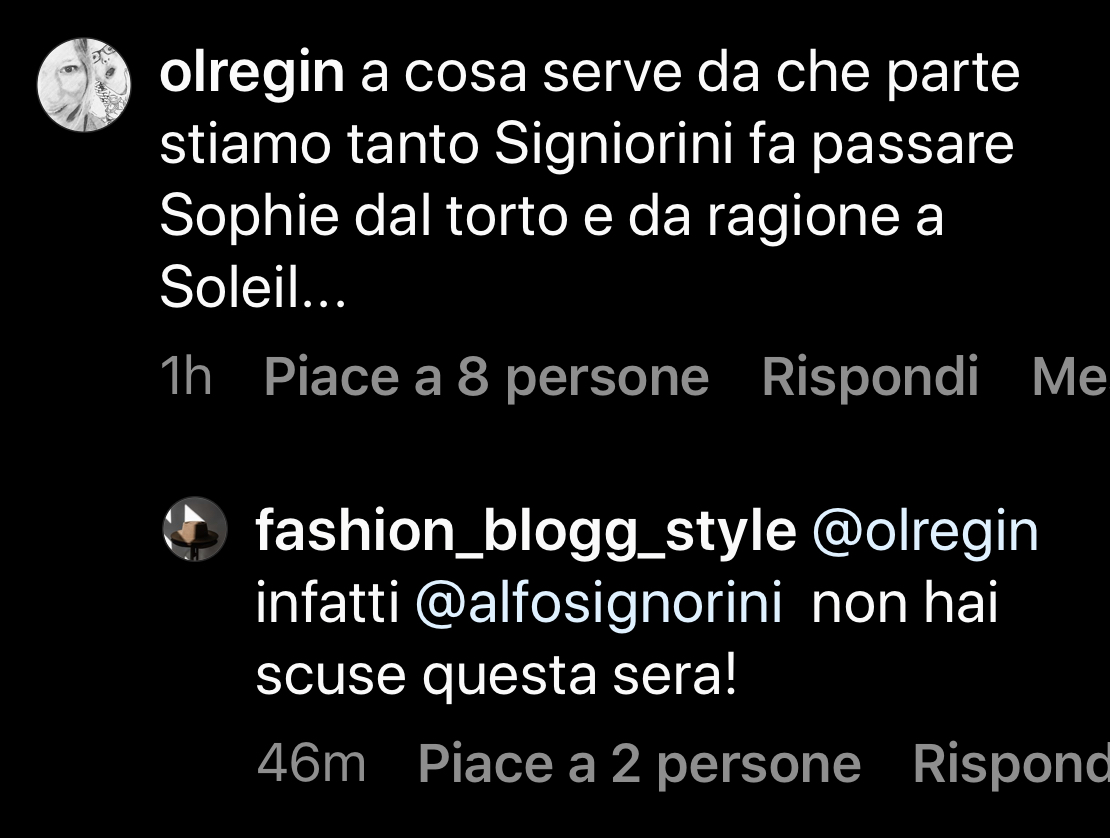Select the line "a cosa serve da che parte"
Screen dimensions: 1110x838
(x=690, y=75)
